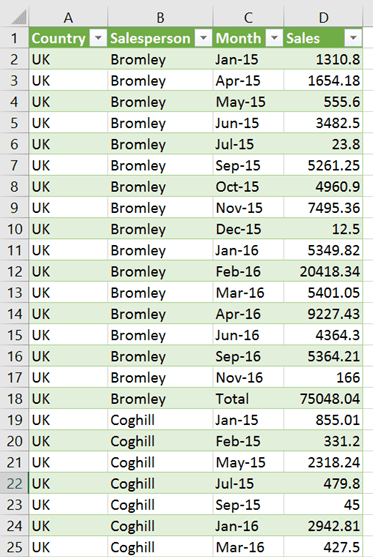Screen dimensions: 373x557
Task: Click the Feb-16 month cell
Action: tap(248, 271)
